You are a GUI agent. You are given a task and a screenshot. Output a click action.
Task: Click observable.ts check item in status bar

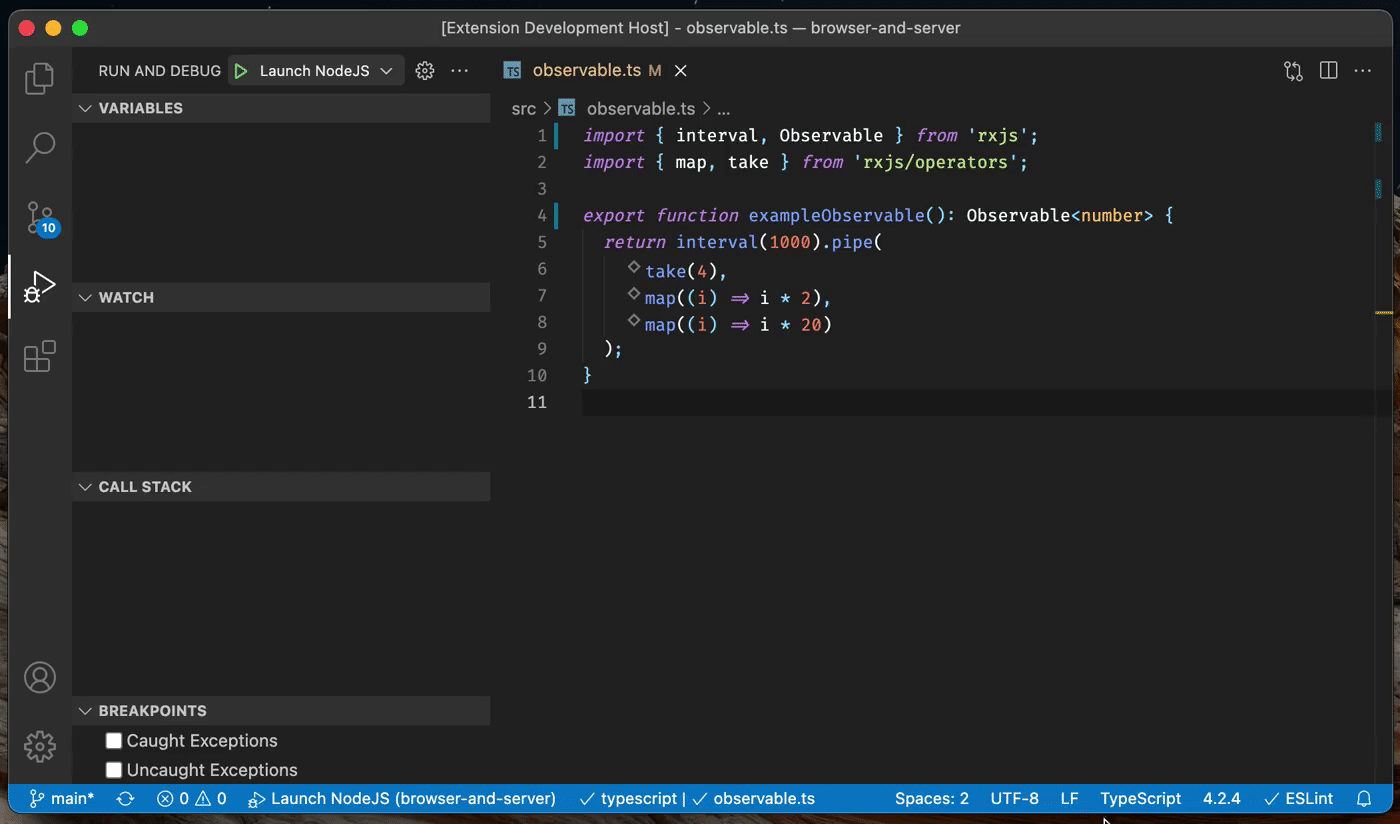click(x=754, y=798)
